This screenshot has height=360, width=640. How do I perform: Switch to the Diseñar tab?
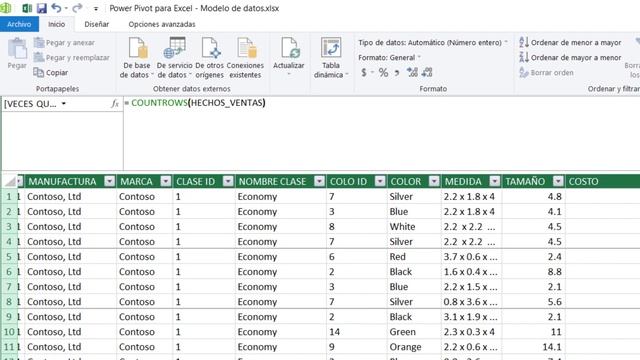pyautogui.click(x=97, y=24)
